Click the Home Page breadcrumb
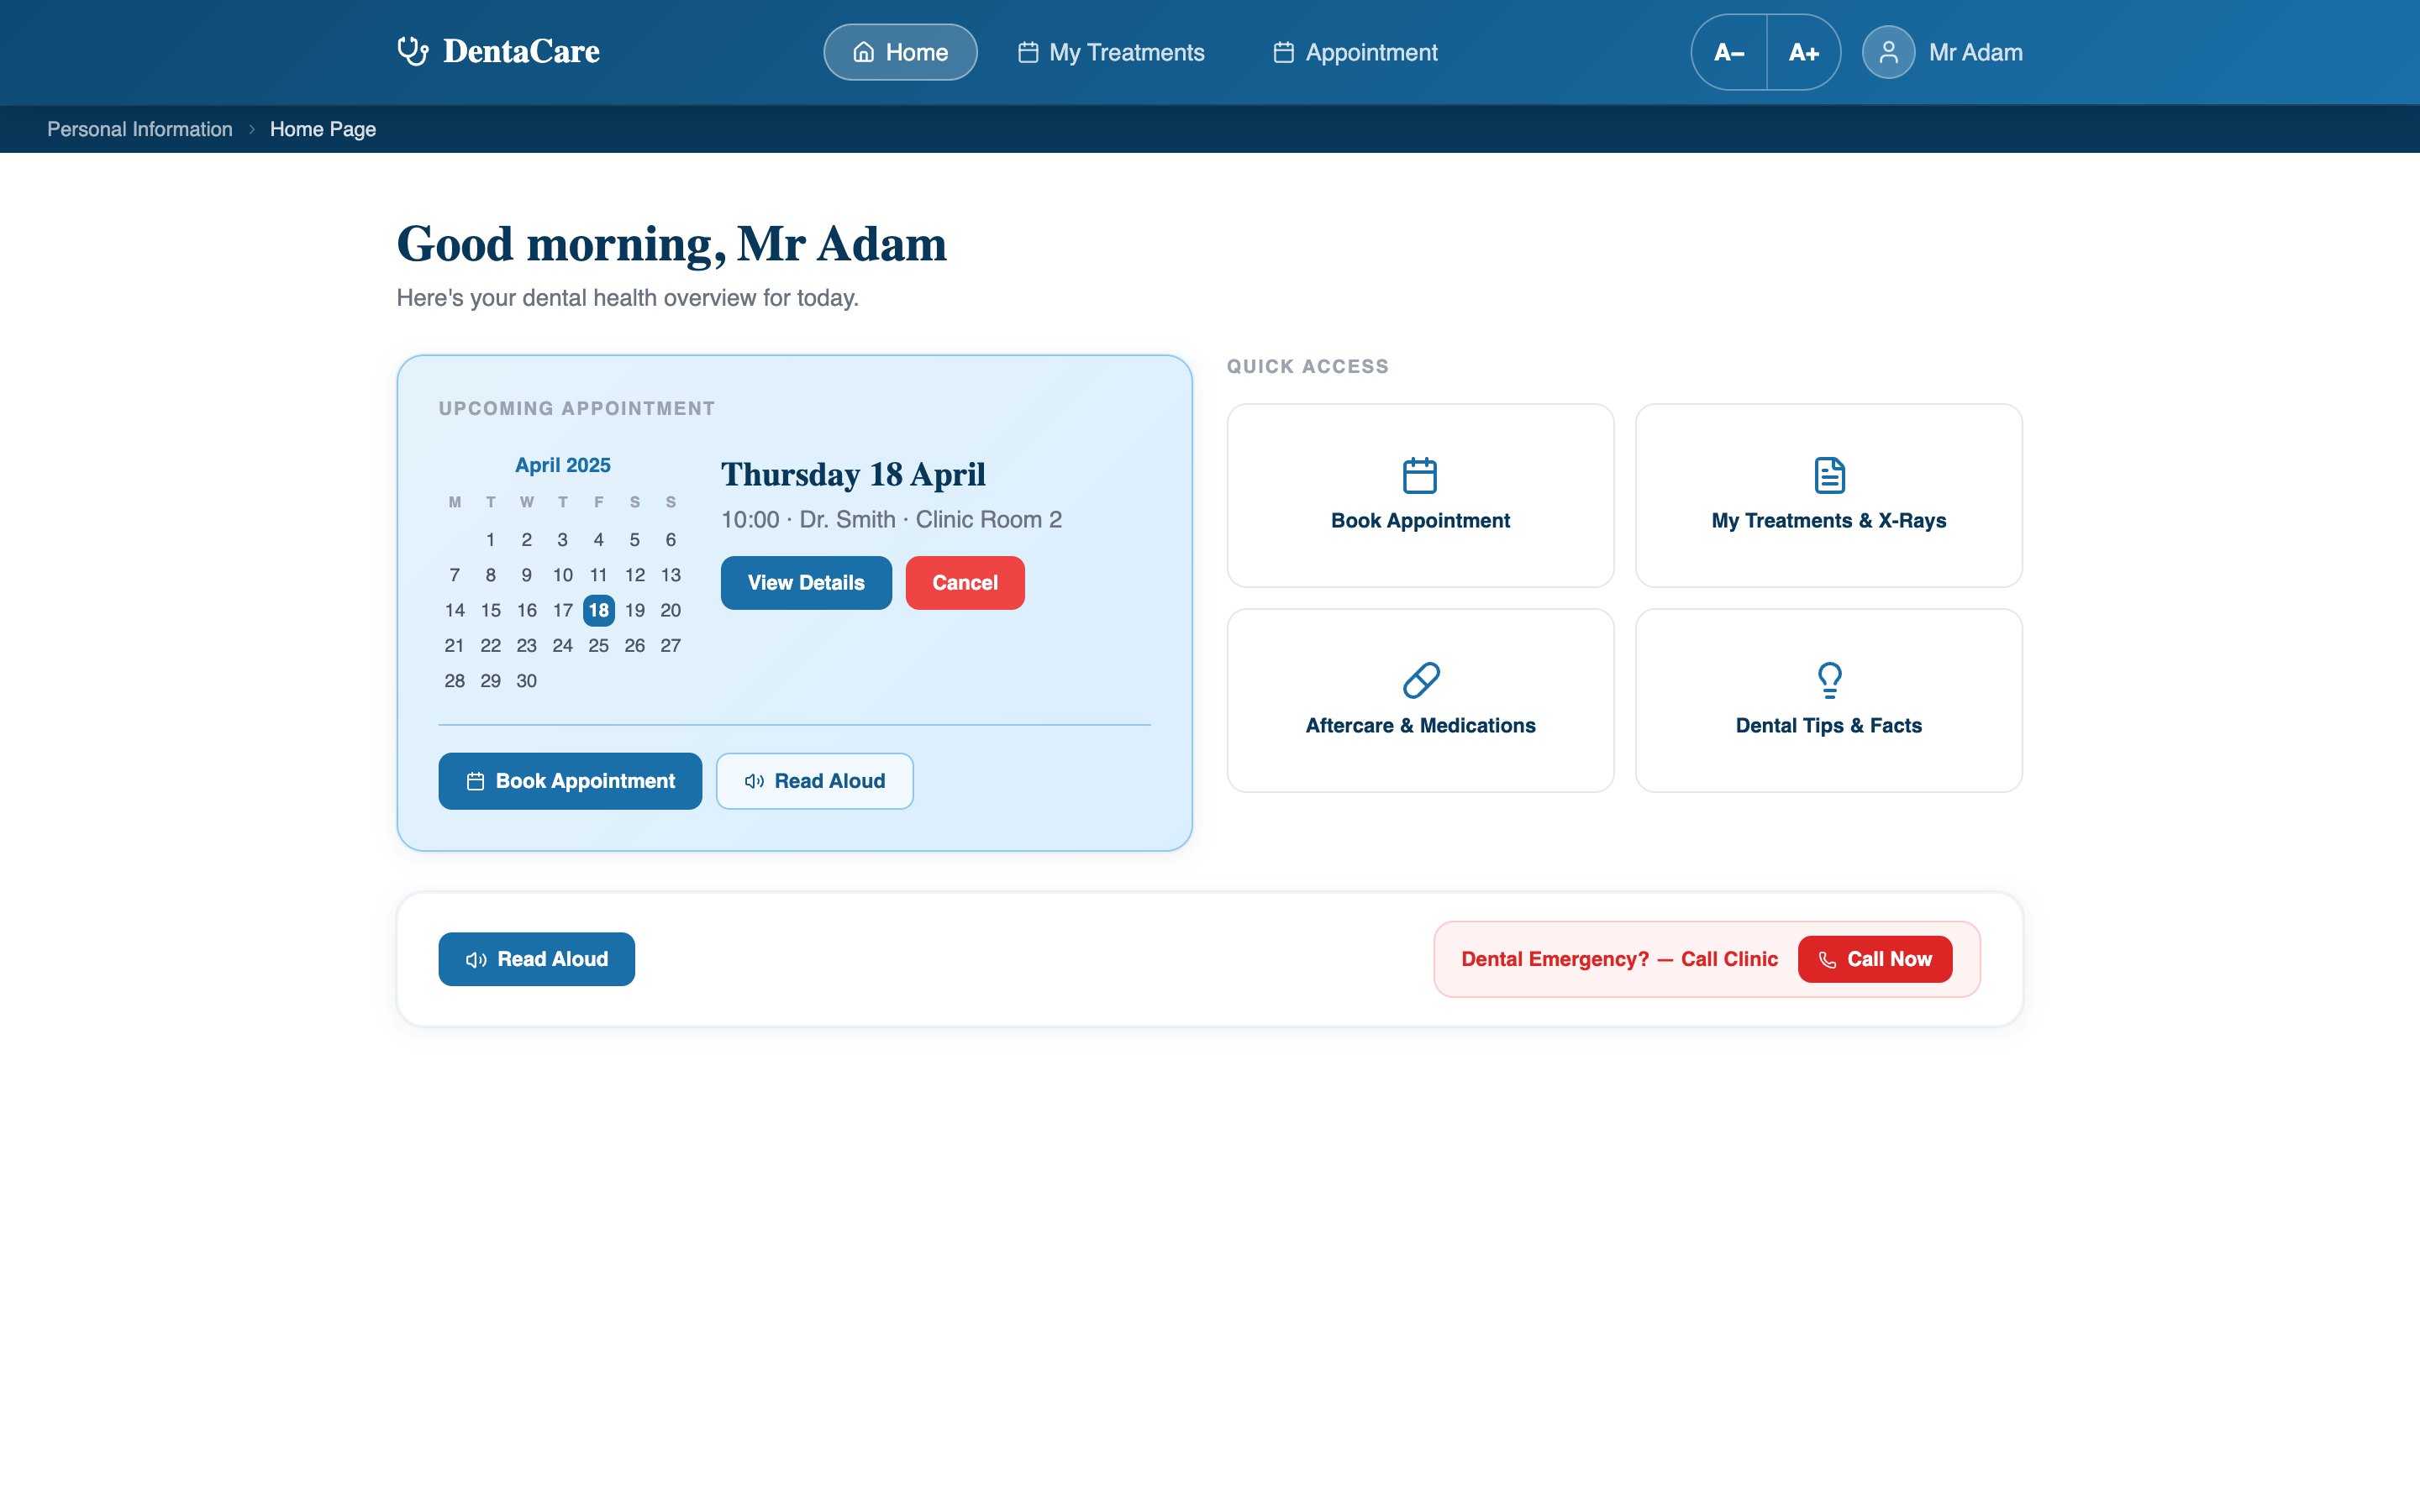 coord(323,129)
